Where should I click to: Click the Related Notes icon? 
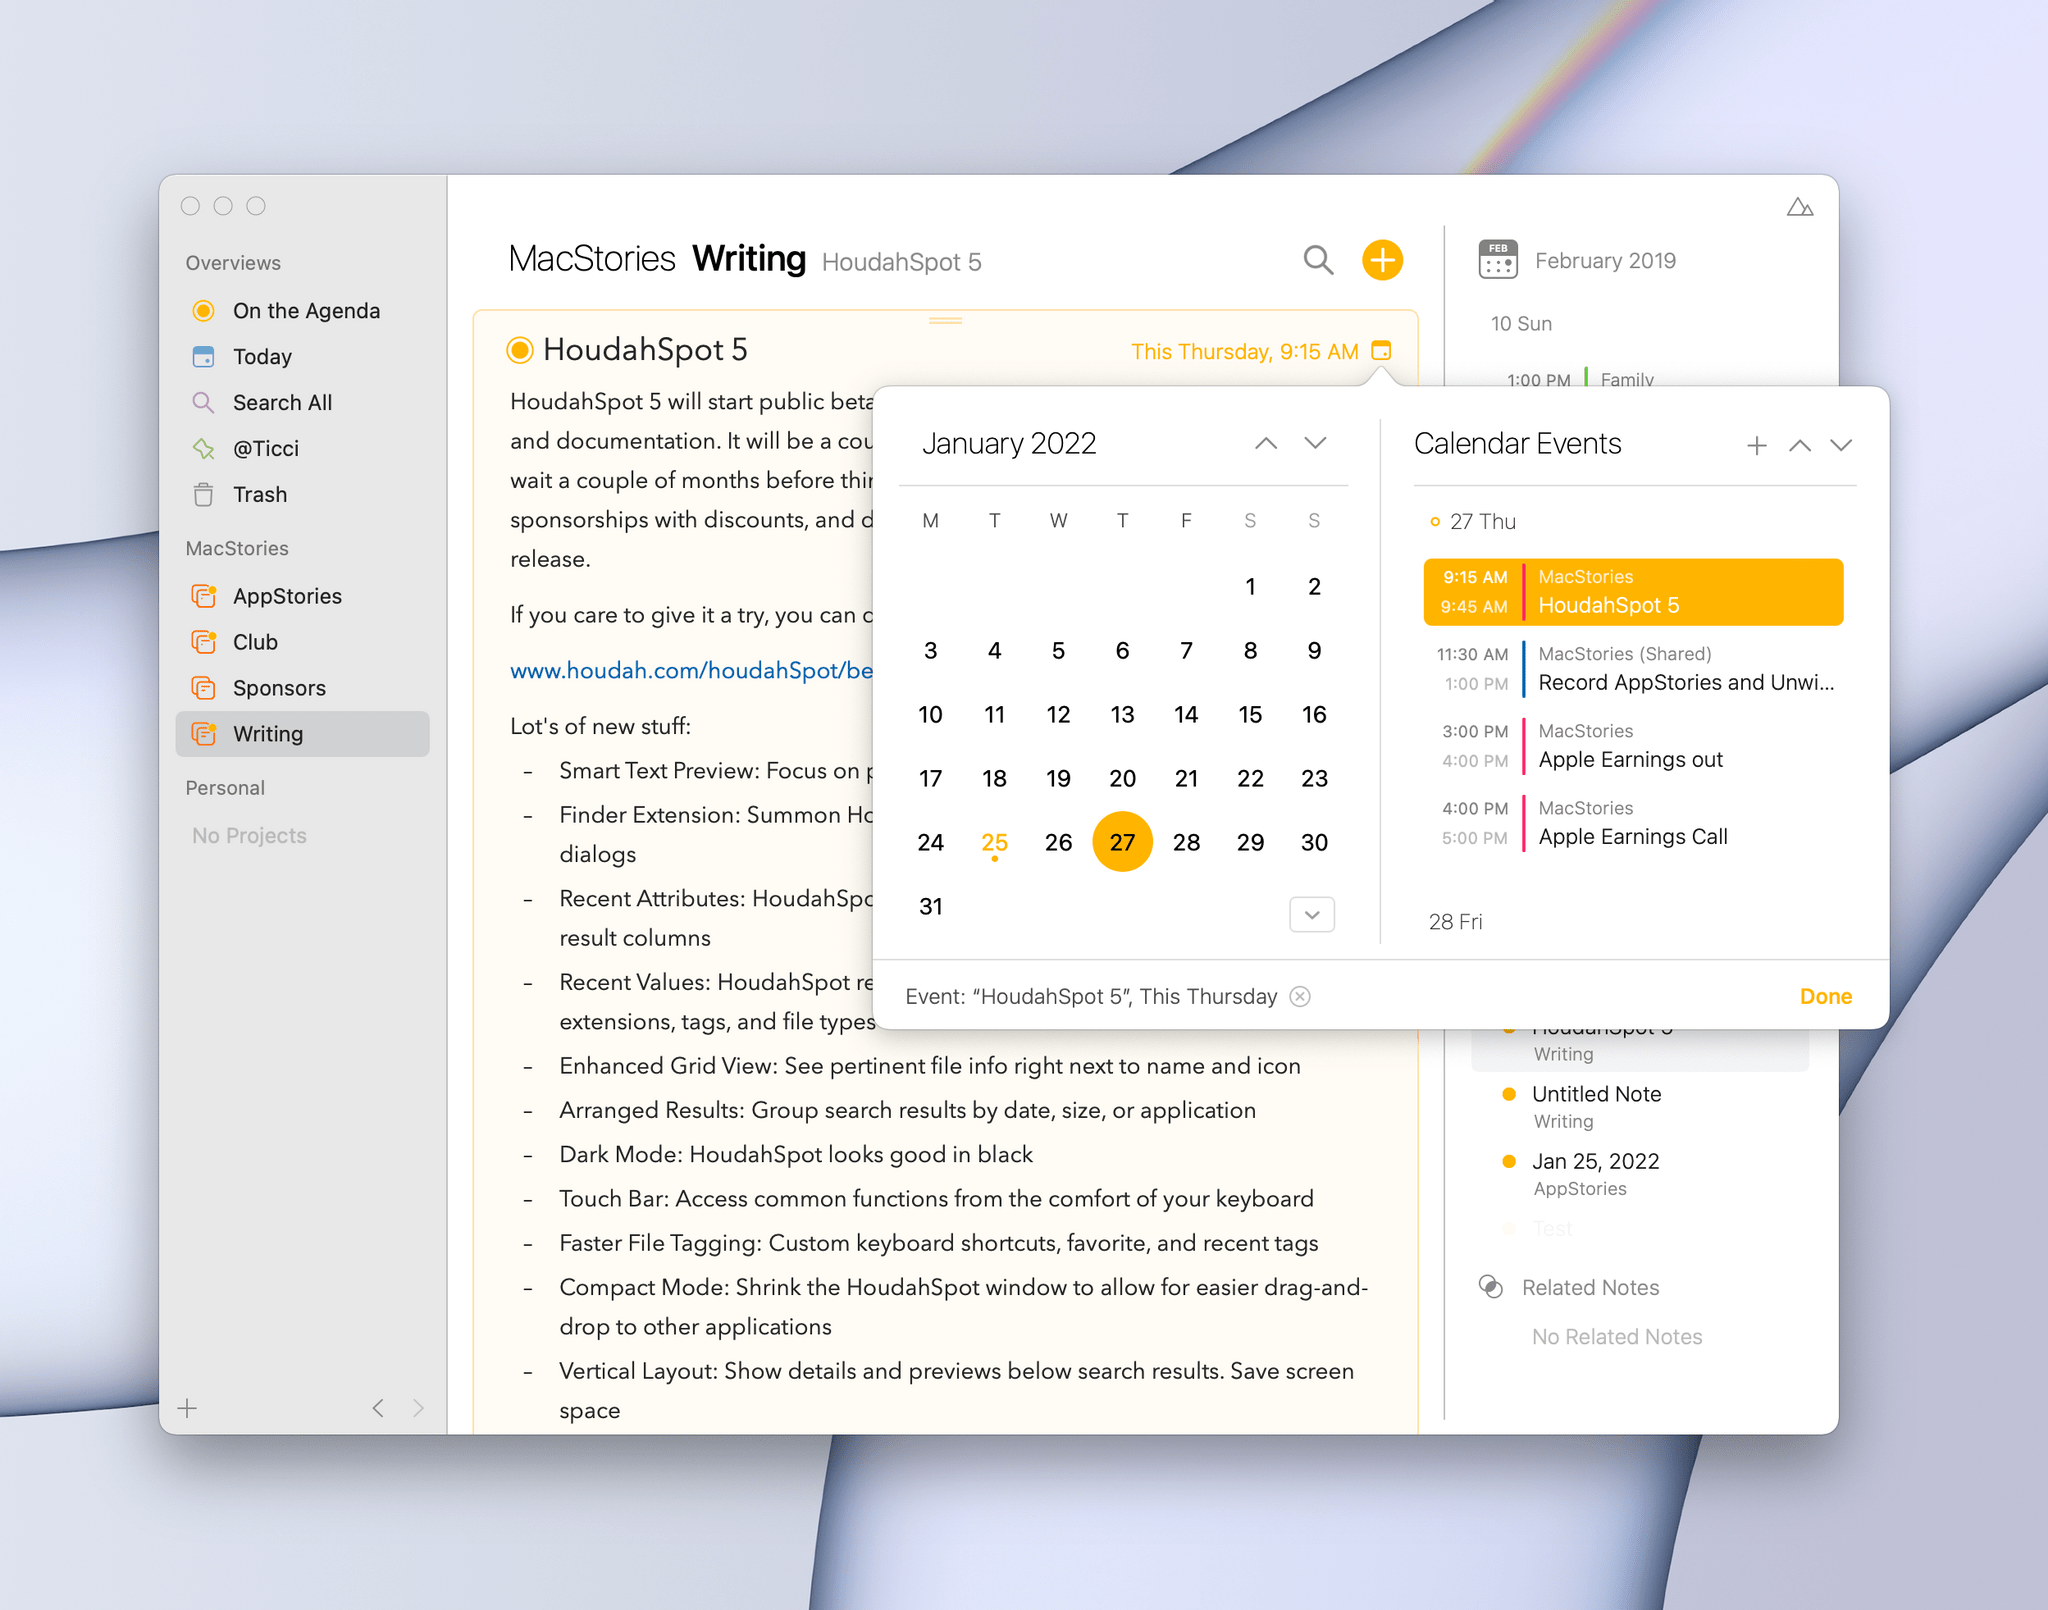[x=1490, y=1287]
